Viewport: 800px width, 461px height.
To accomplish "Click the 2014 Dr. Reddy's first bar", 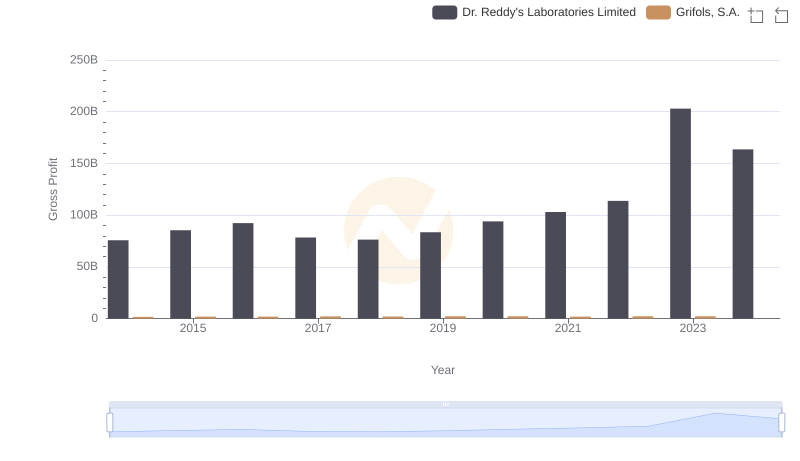I will [118, 279].
